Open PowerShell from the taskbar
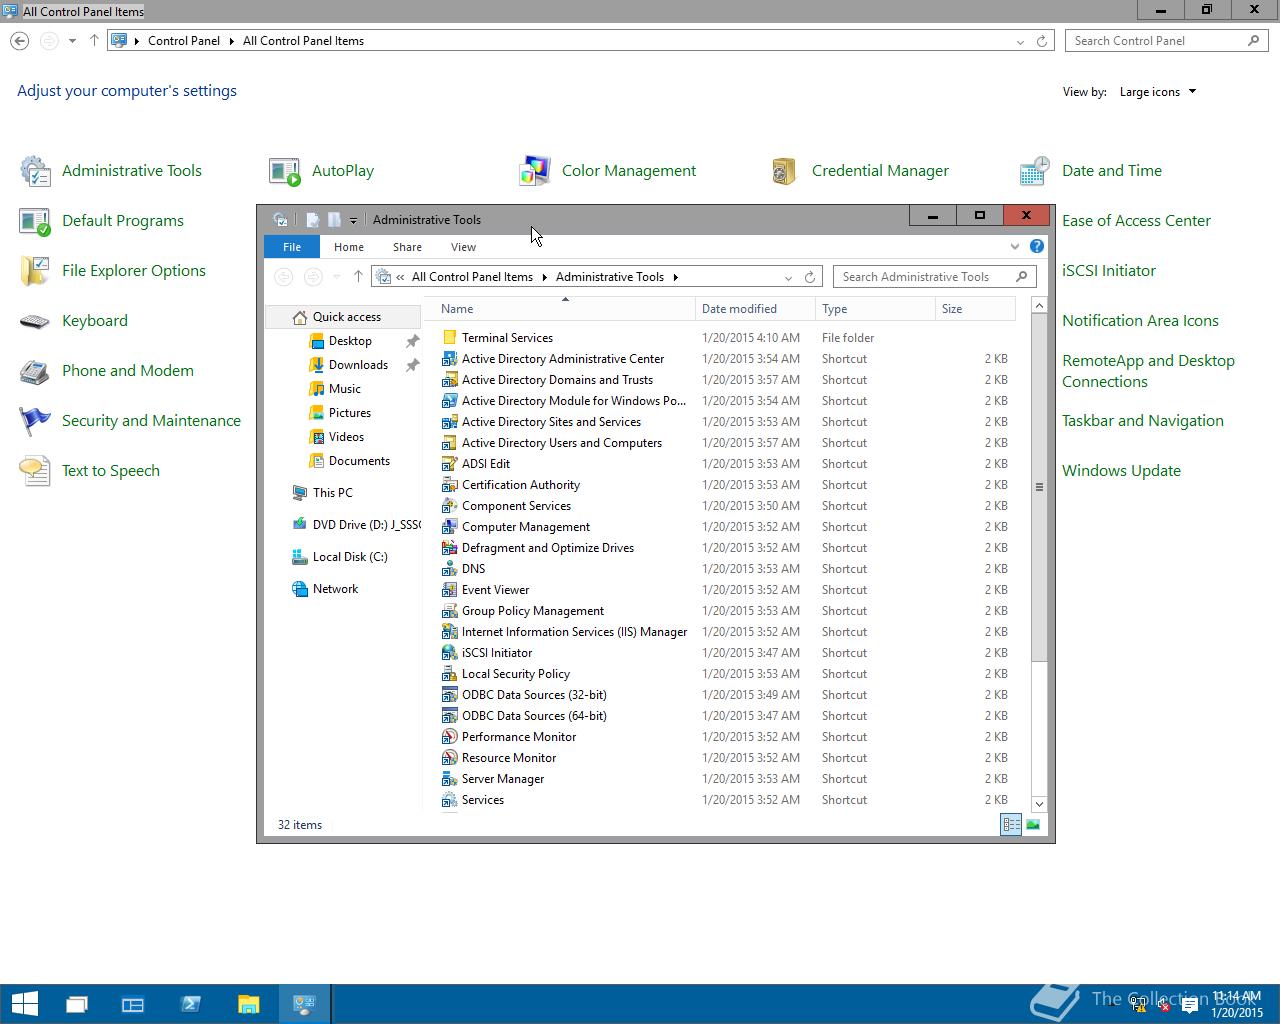The height and width of the screenshot is (1024, 1280). [x=191, y=1004]
